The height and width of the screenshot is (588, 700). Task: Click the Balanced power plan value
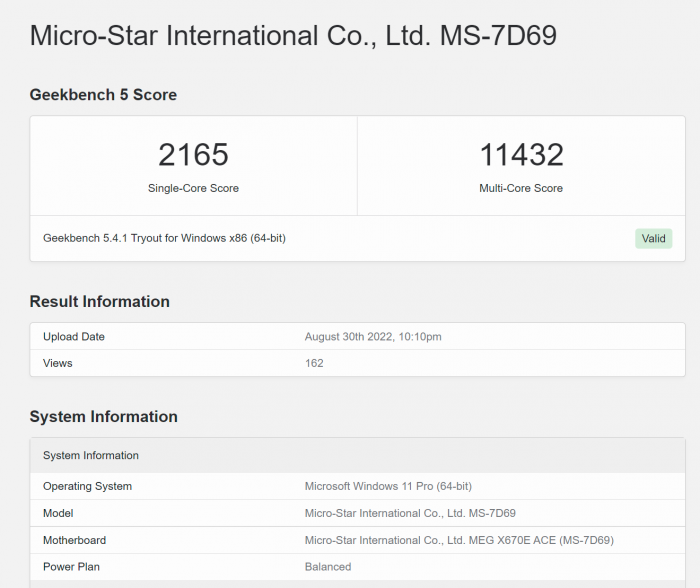pos(328,567)
